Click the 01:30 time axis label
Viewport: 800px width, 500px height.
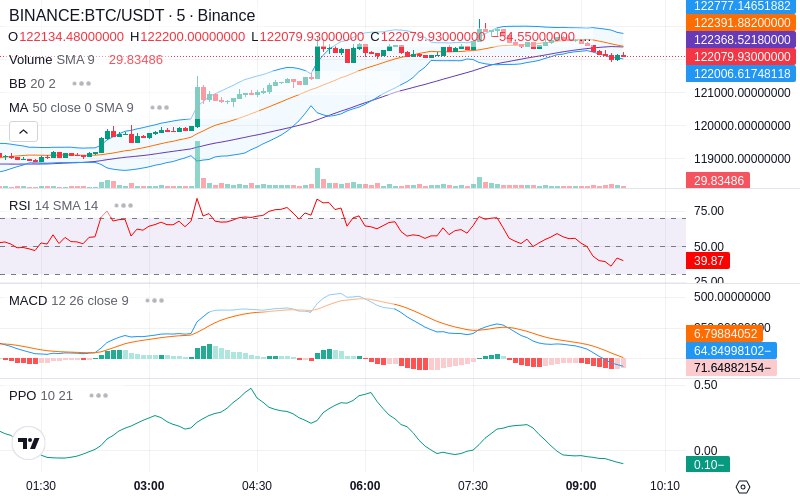click(41, 486)
